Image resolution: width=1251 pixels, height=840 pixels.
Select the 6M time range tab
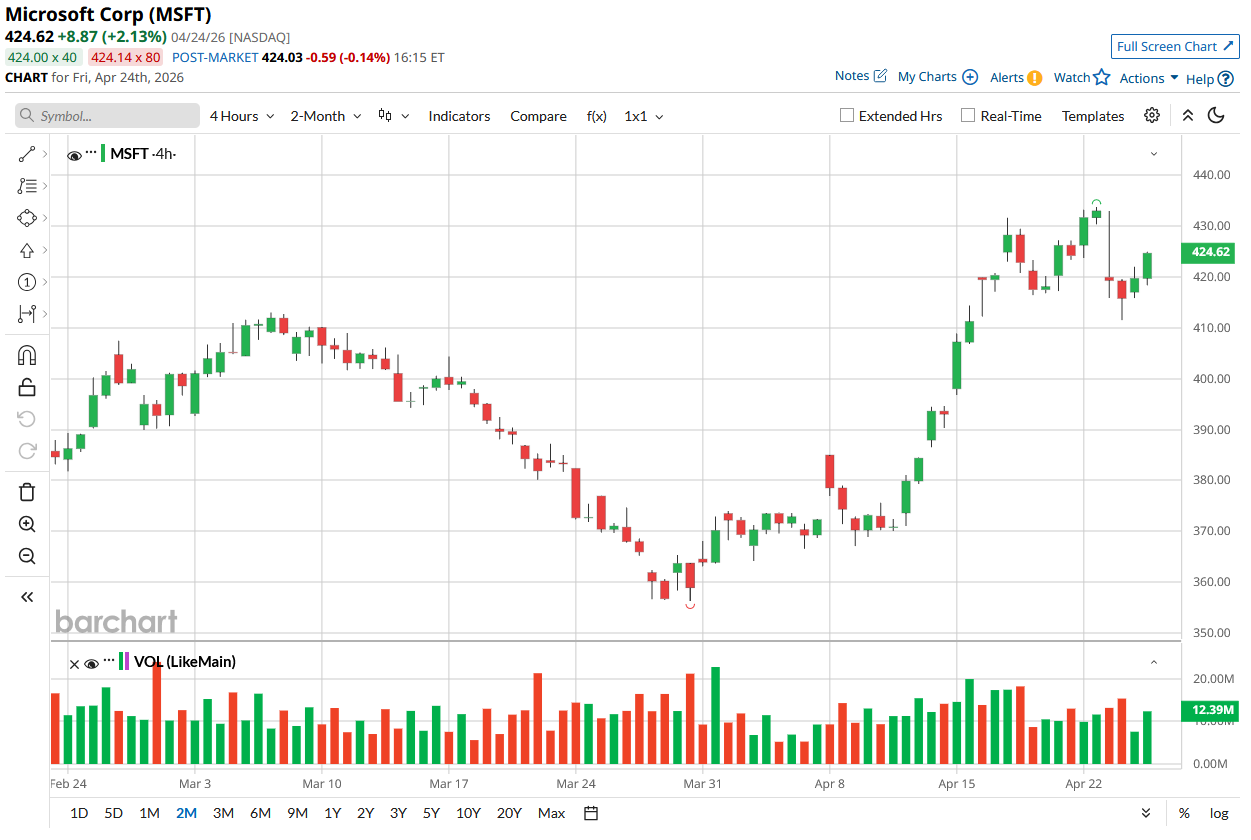click(260, 813)
